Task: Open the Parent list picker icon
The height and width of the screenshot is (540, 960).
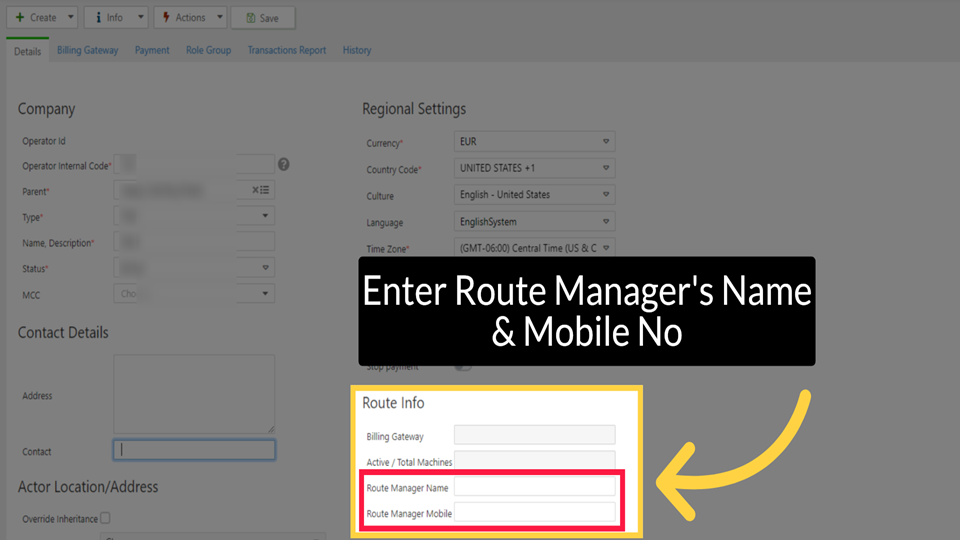Action: (265, 190)
